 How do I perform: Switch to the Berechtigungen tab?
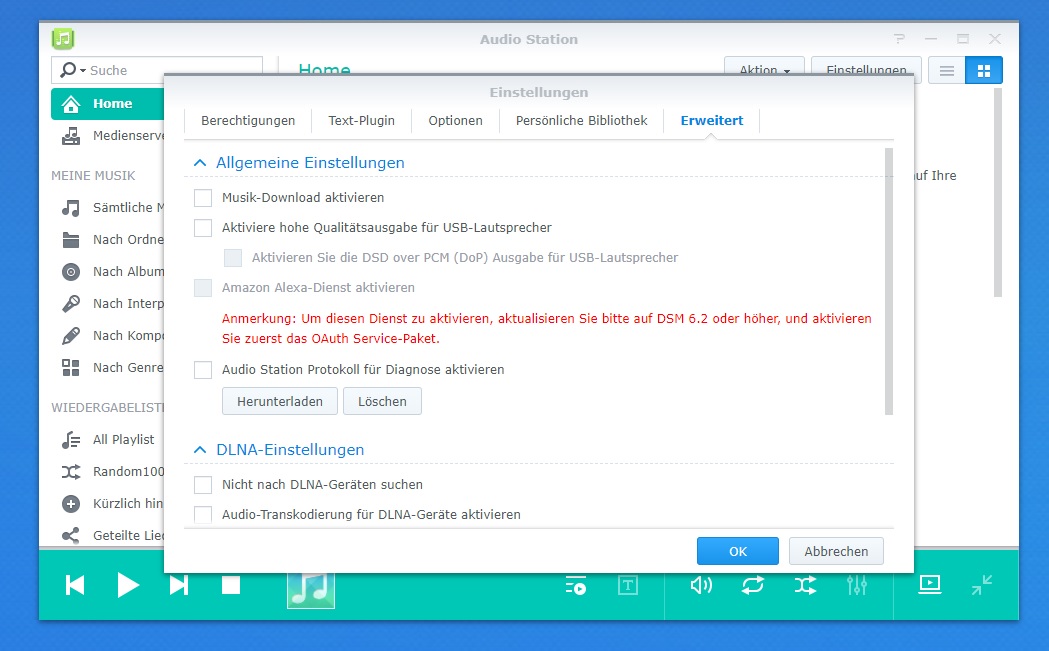pyautogui.click(x=248, y=121)
